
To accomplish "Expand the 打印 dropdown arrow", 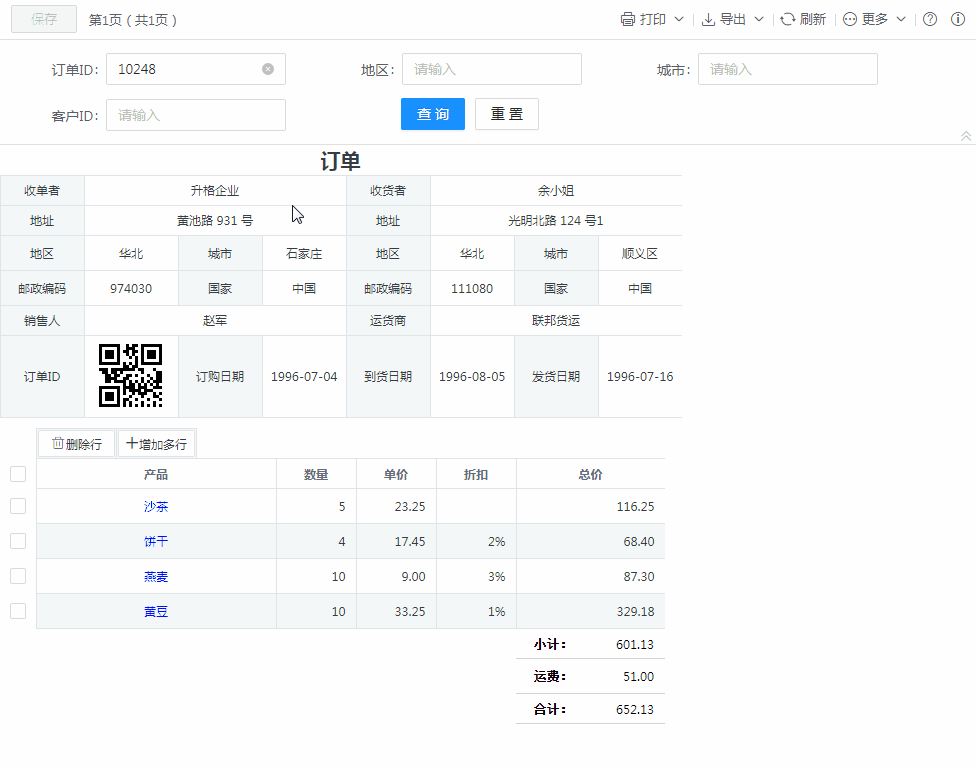I will click(x=679, y=19).
